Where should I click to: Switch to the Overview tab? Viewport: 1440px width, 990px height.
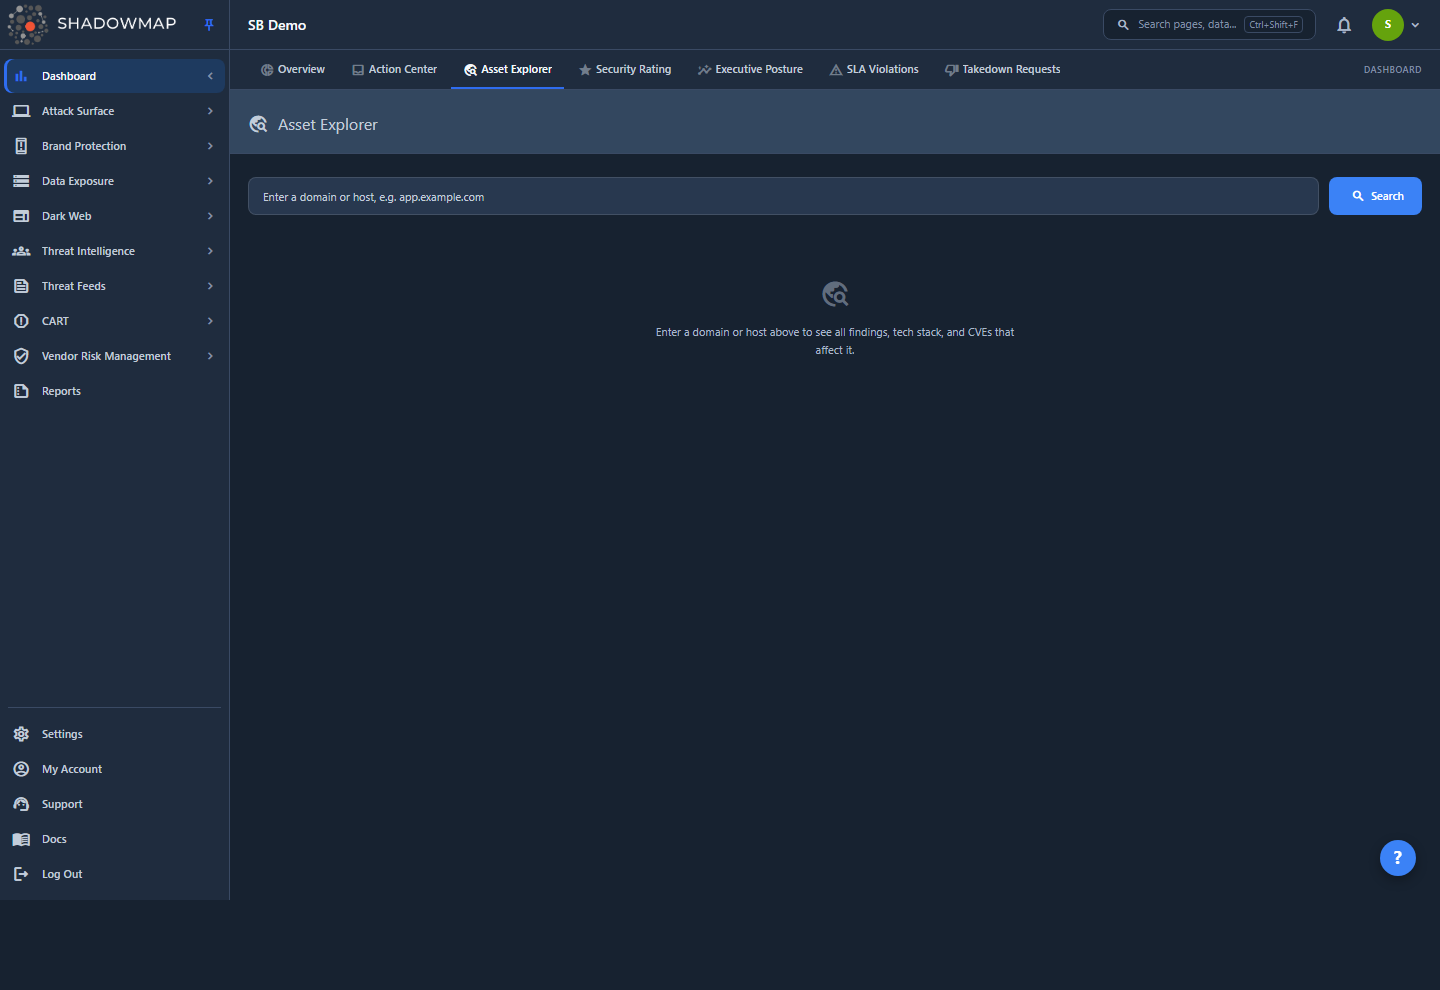point(293,69)
